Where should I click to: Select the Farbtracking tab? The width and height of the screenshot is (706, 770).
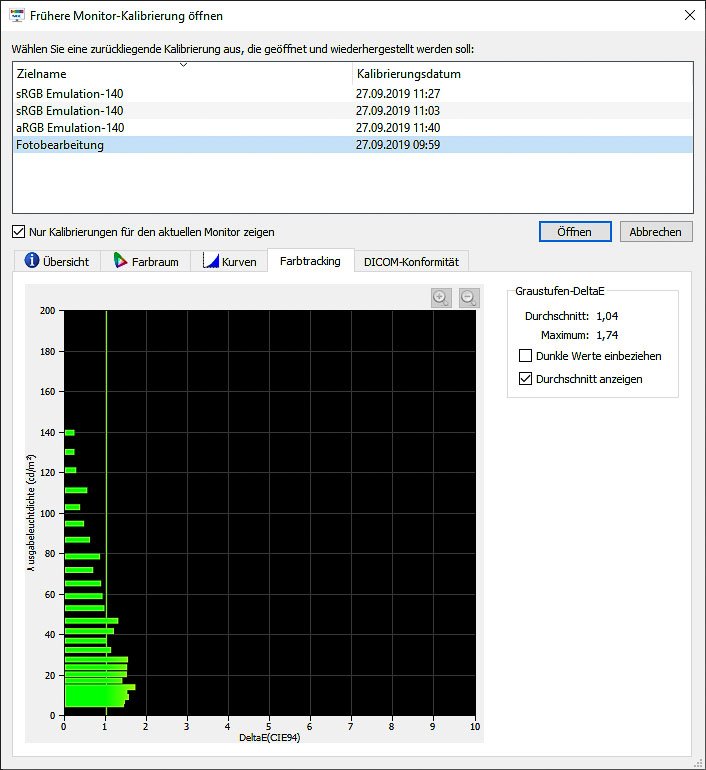(x=310, y=260)
